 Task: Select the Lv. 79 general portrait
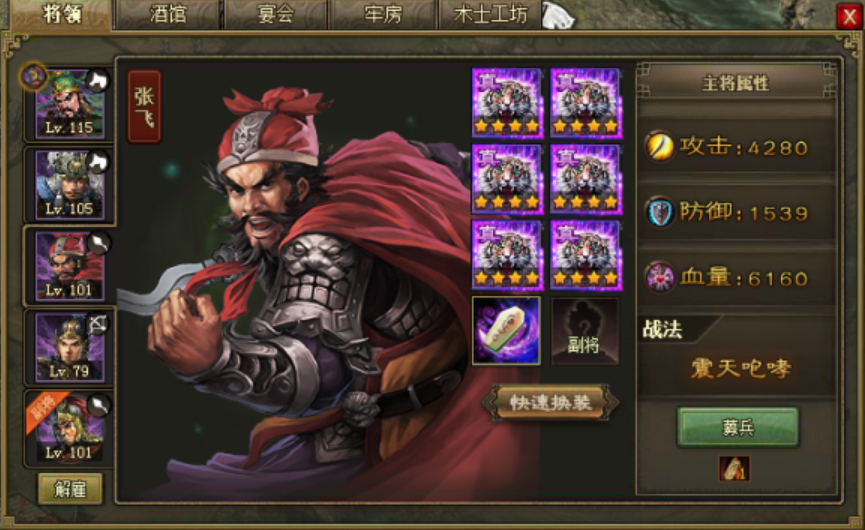coord(70,347)
